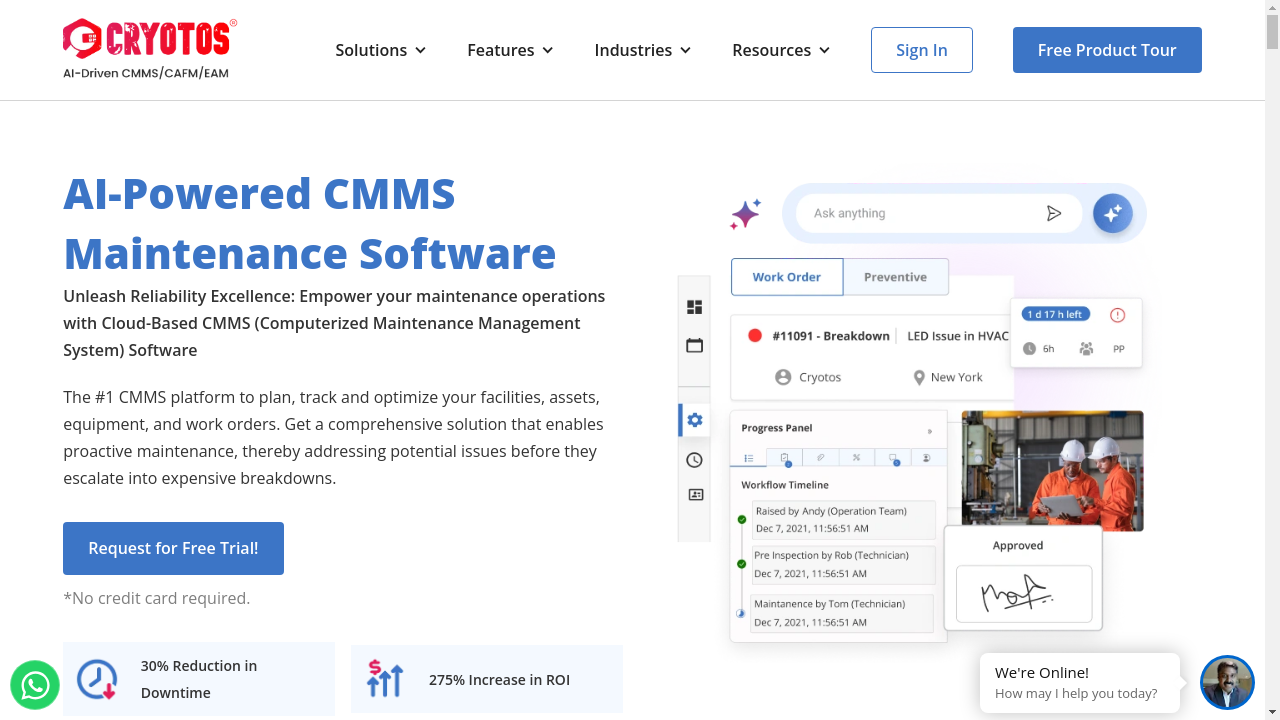Viewport: 1280px width, 720px height.
Task: Select the calendar icon in sidebar
Action: 694,346
